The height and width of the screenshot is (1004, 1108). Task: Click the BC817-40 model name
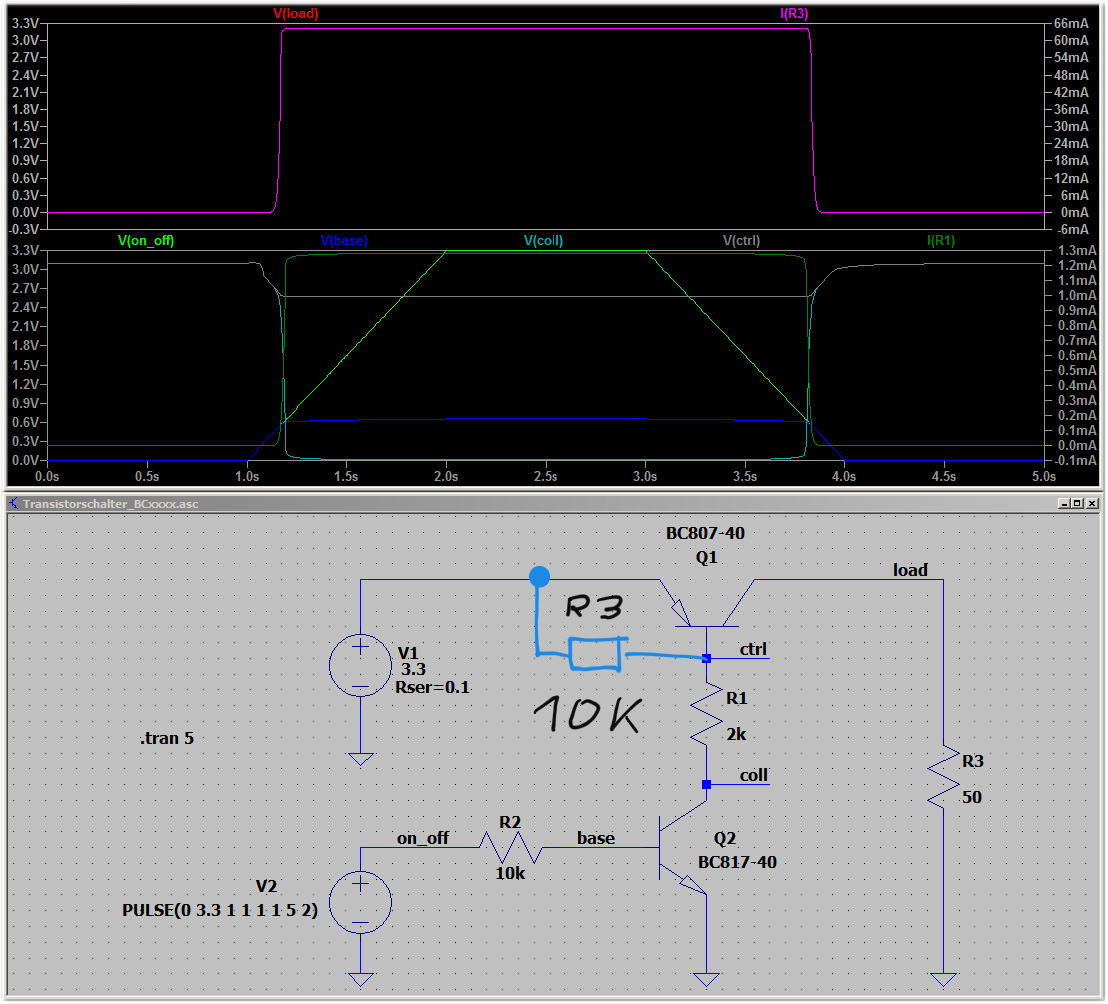click(x=737, y=862)
